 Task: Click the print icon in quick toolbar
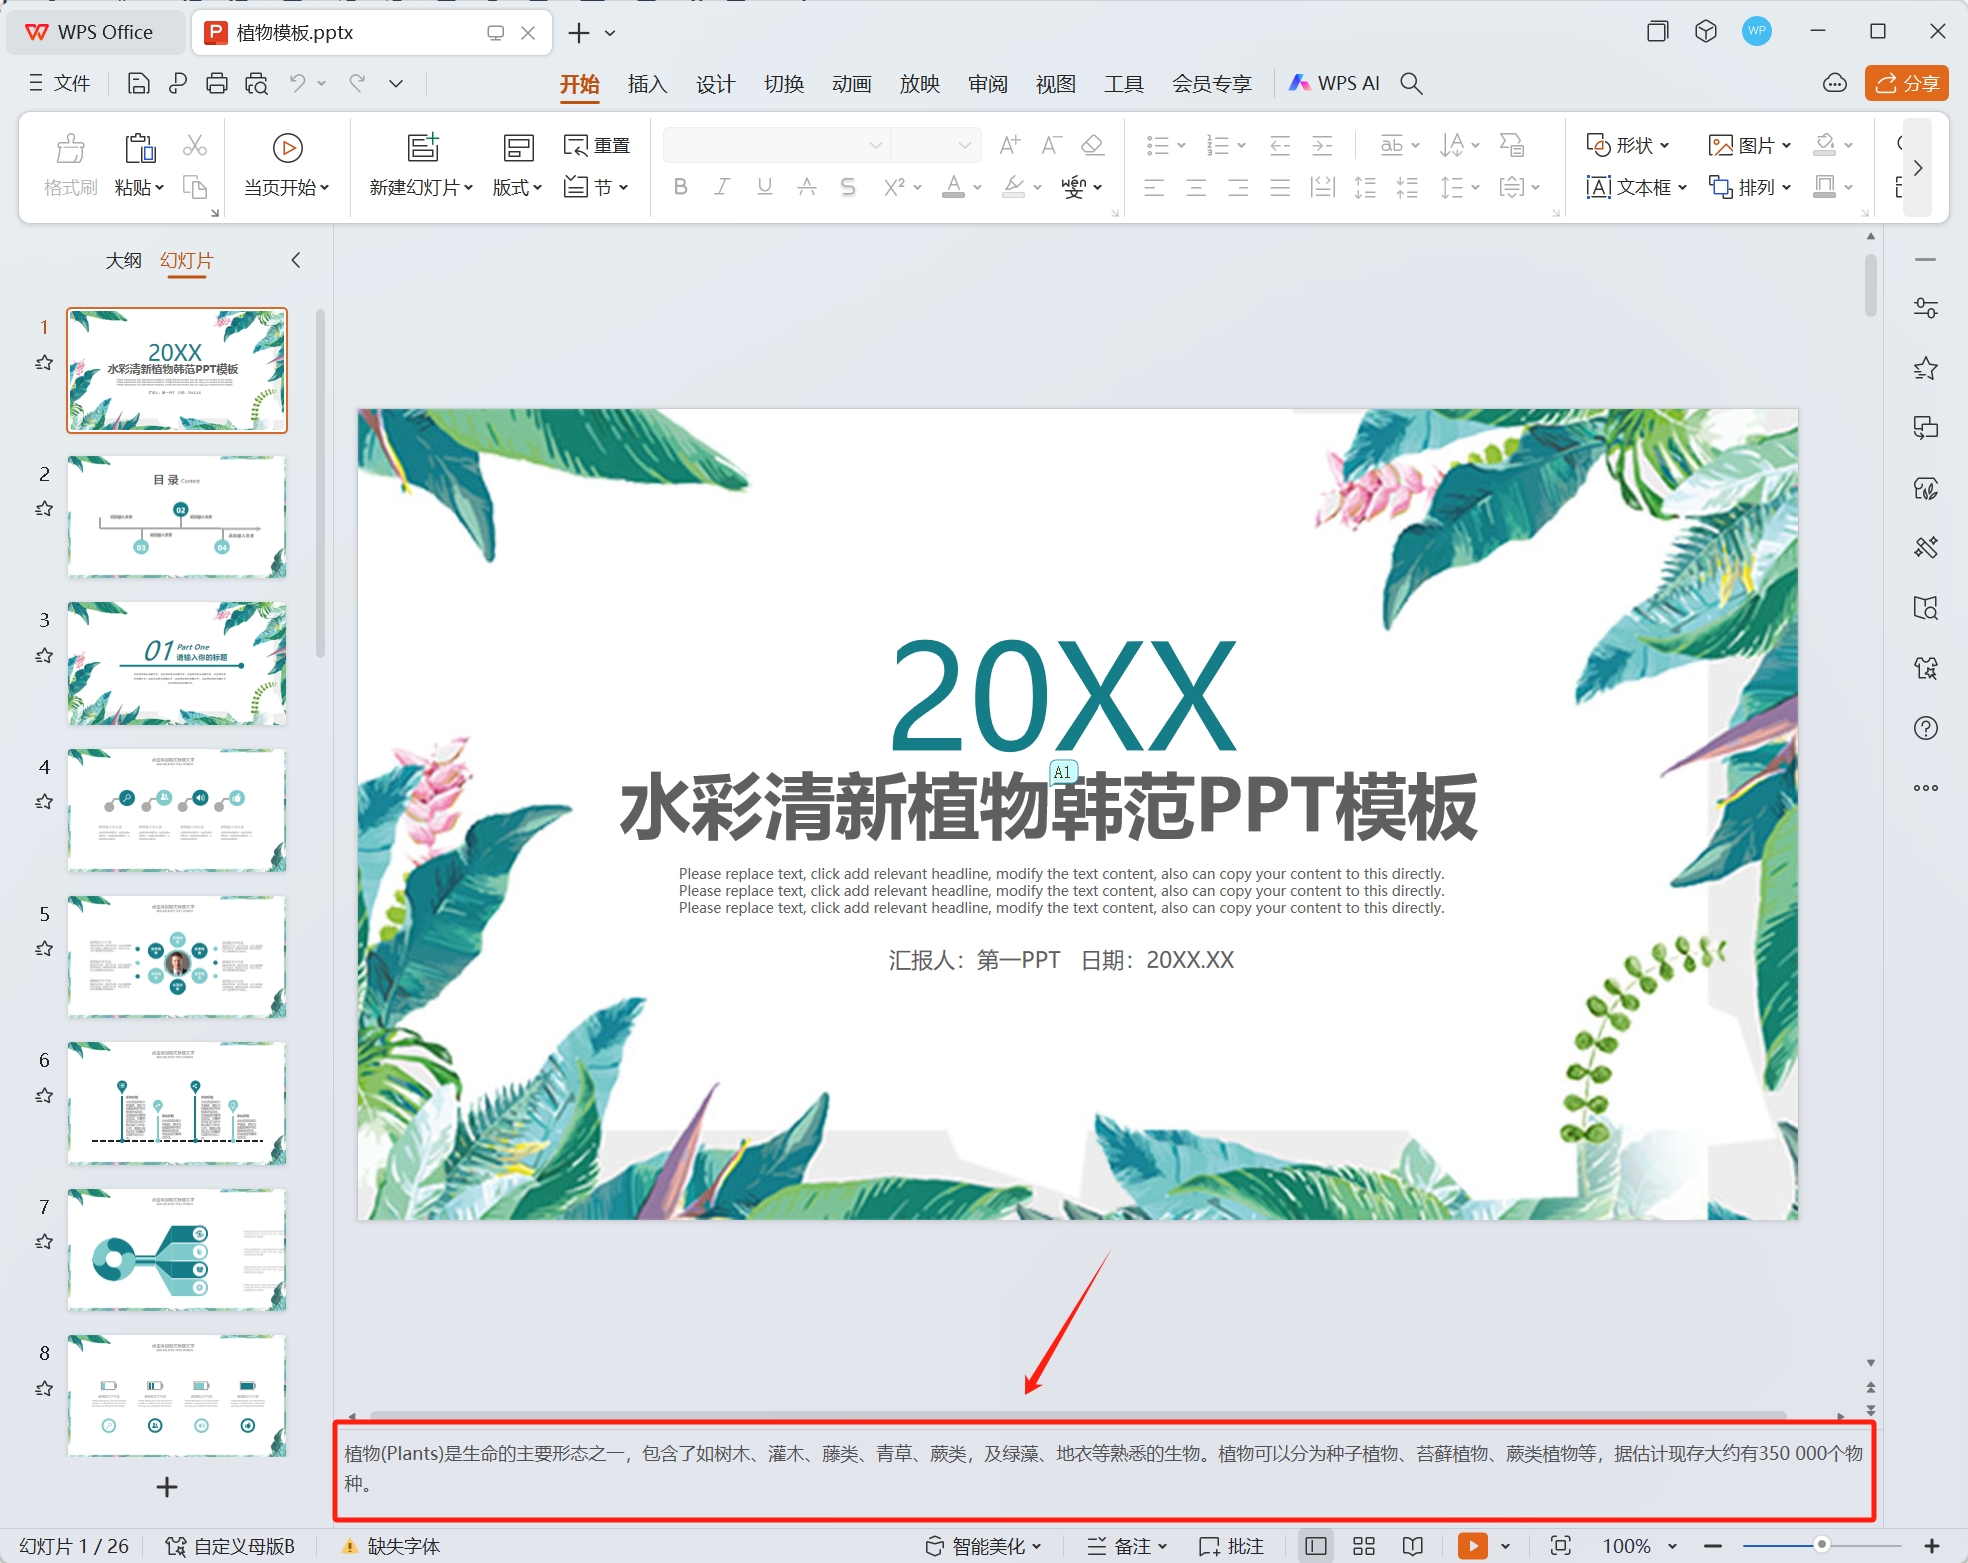[x=216, y=84]
